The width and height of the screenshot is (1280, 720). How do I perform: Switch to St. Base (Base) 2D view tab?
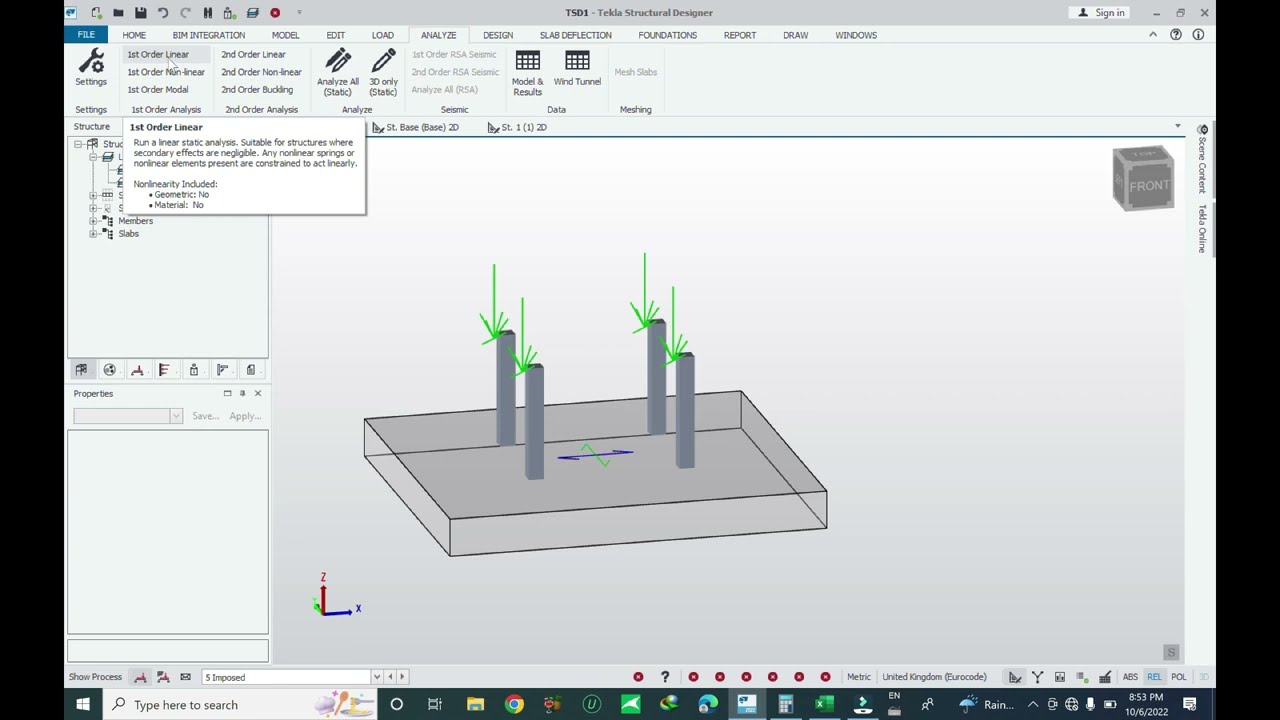point(416,127)
